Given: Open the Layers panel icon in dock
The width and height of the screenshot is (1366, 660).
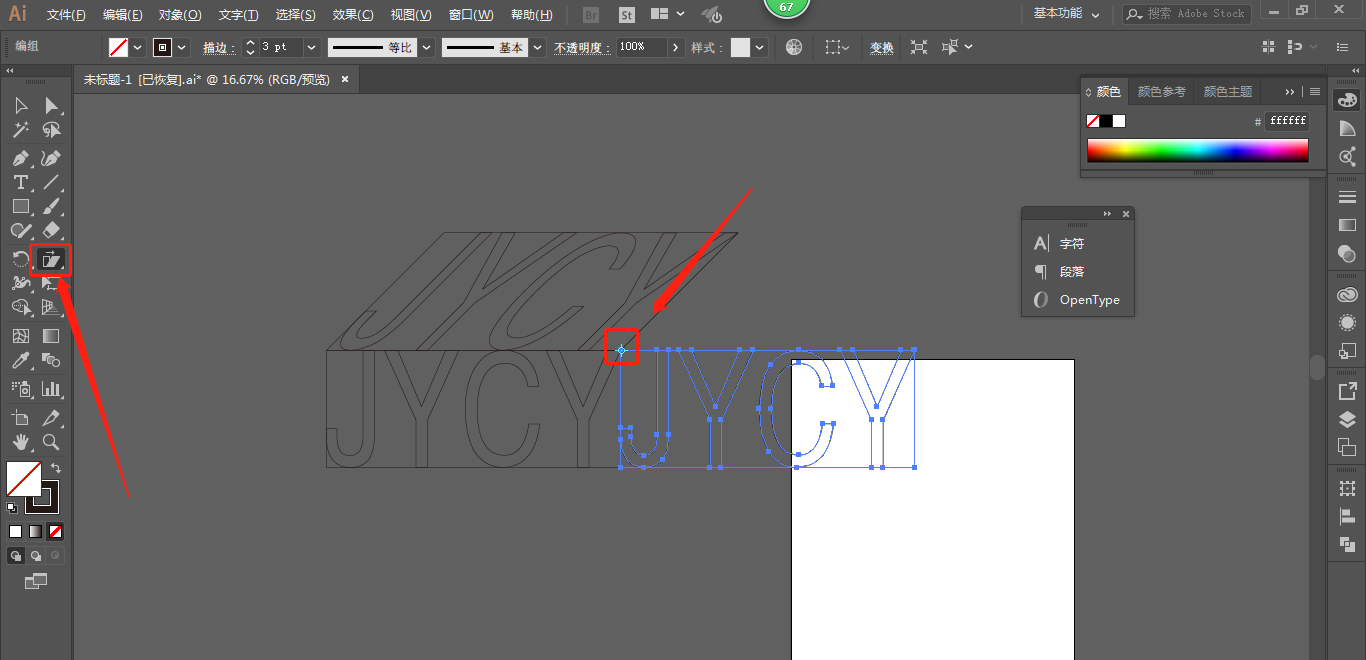Looking at the screenshot, I should tap(1347, 419).
